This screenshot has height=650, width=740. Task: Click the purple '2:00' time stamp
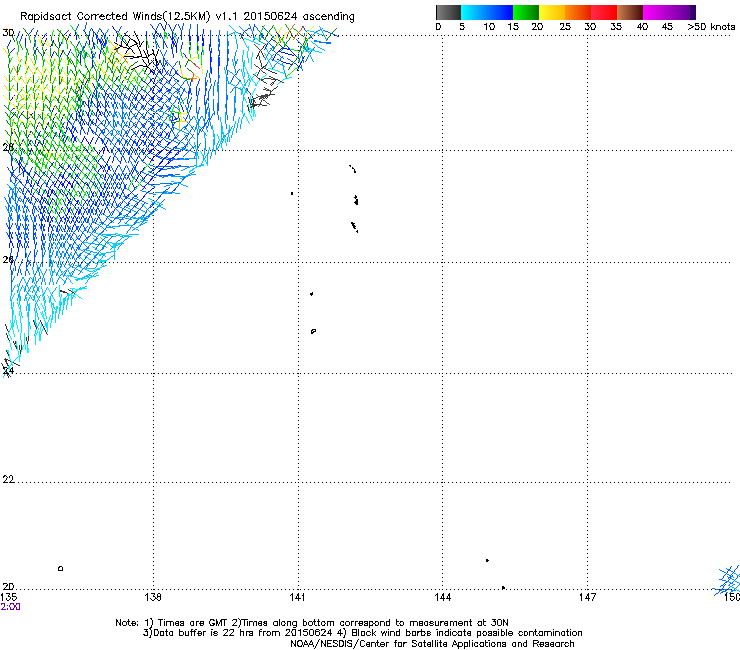pos(10,607)
